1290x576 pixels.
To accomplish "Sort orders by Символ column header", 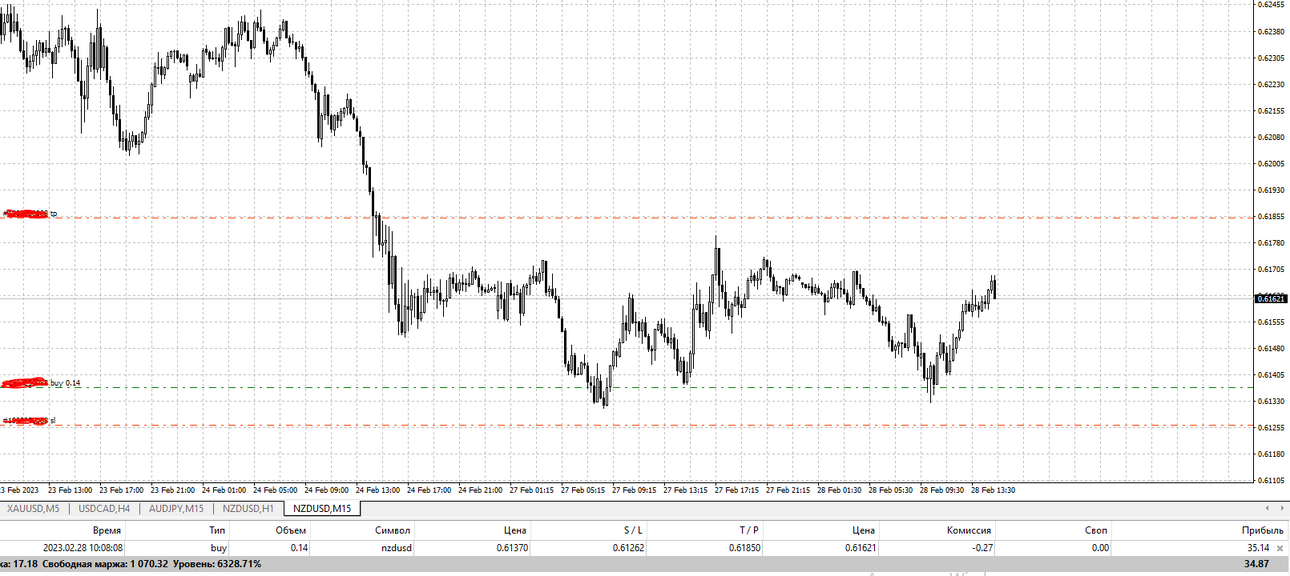I will coord(393,530).
